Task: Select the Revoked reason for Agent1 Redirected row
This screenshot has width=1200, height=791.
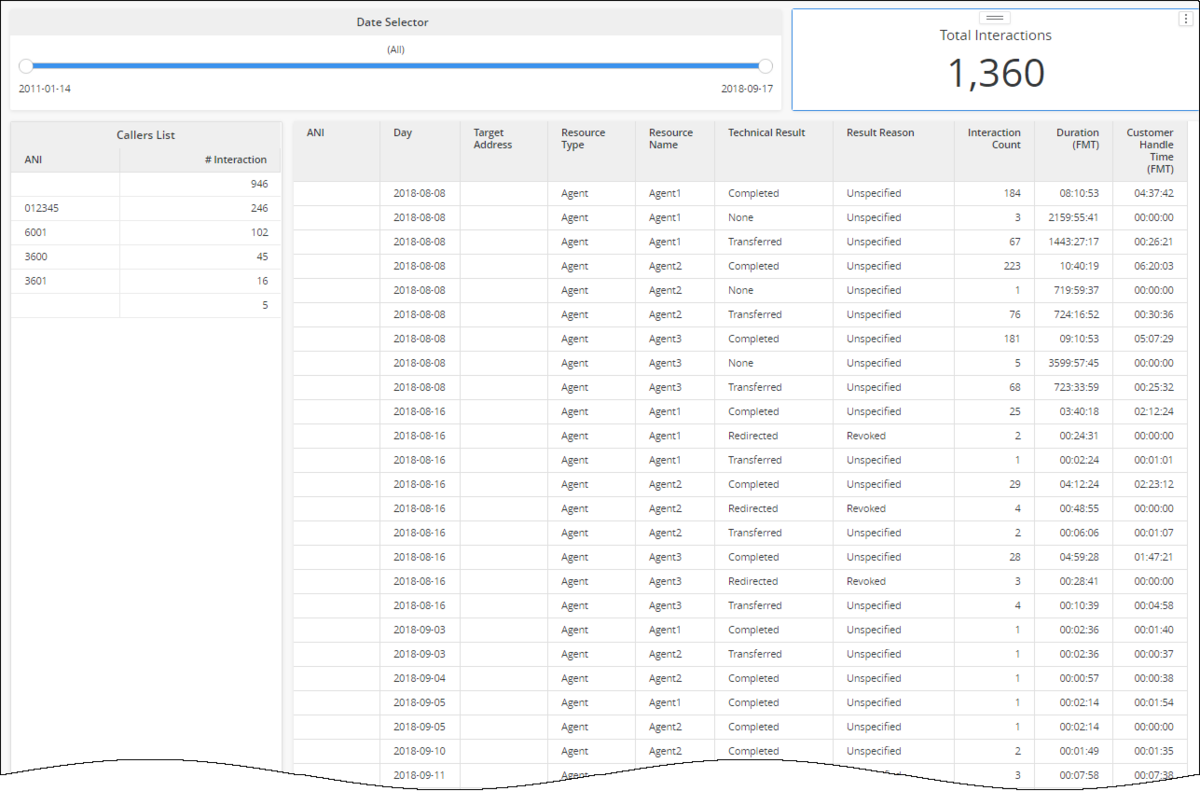Action: click(866, 436)
